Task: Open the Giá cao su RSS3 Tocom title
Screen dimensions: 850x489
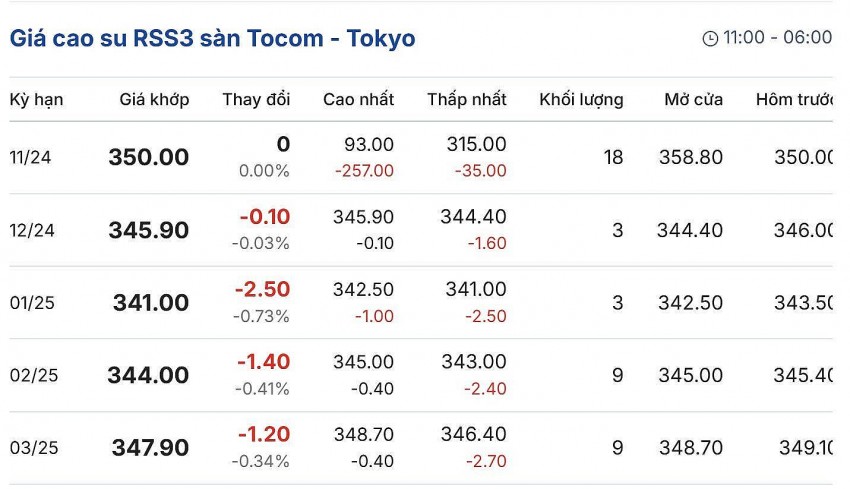Action: point(212,38)
